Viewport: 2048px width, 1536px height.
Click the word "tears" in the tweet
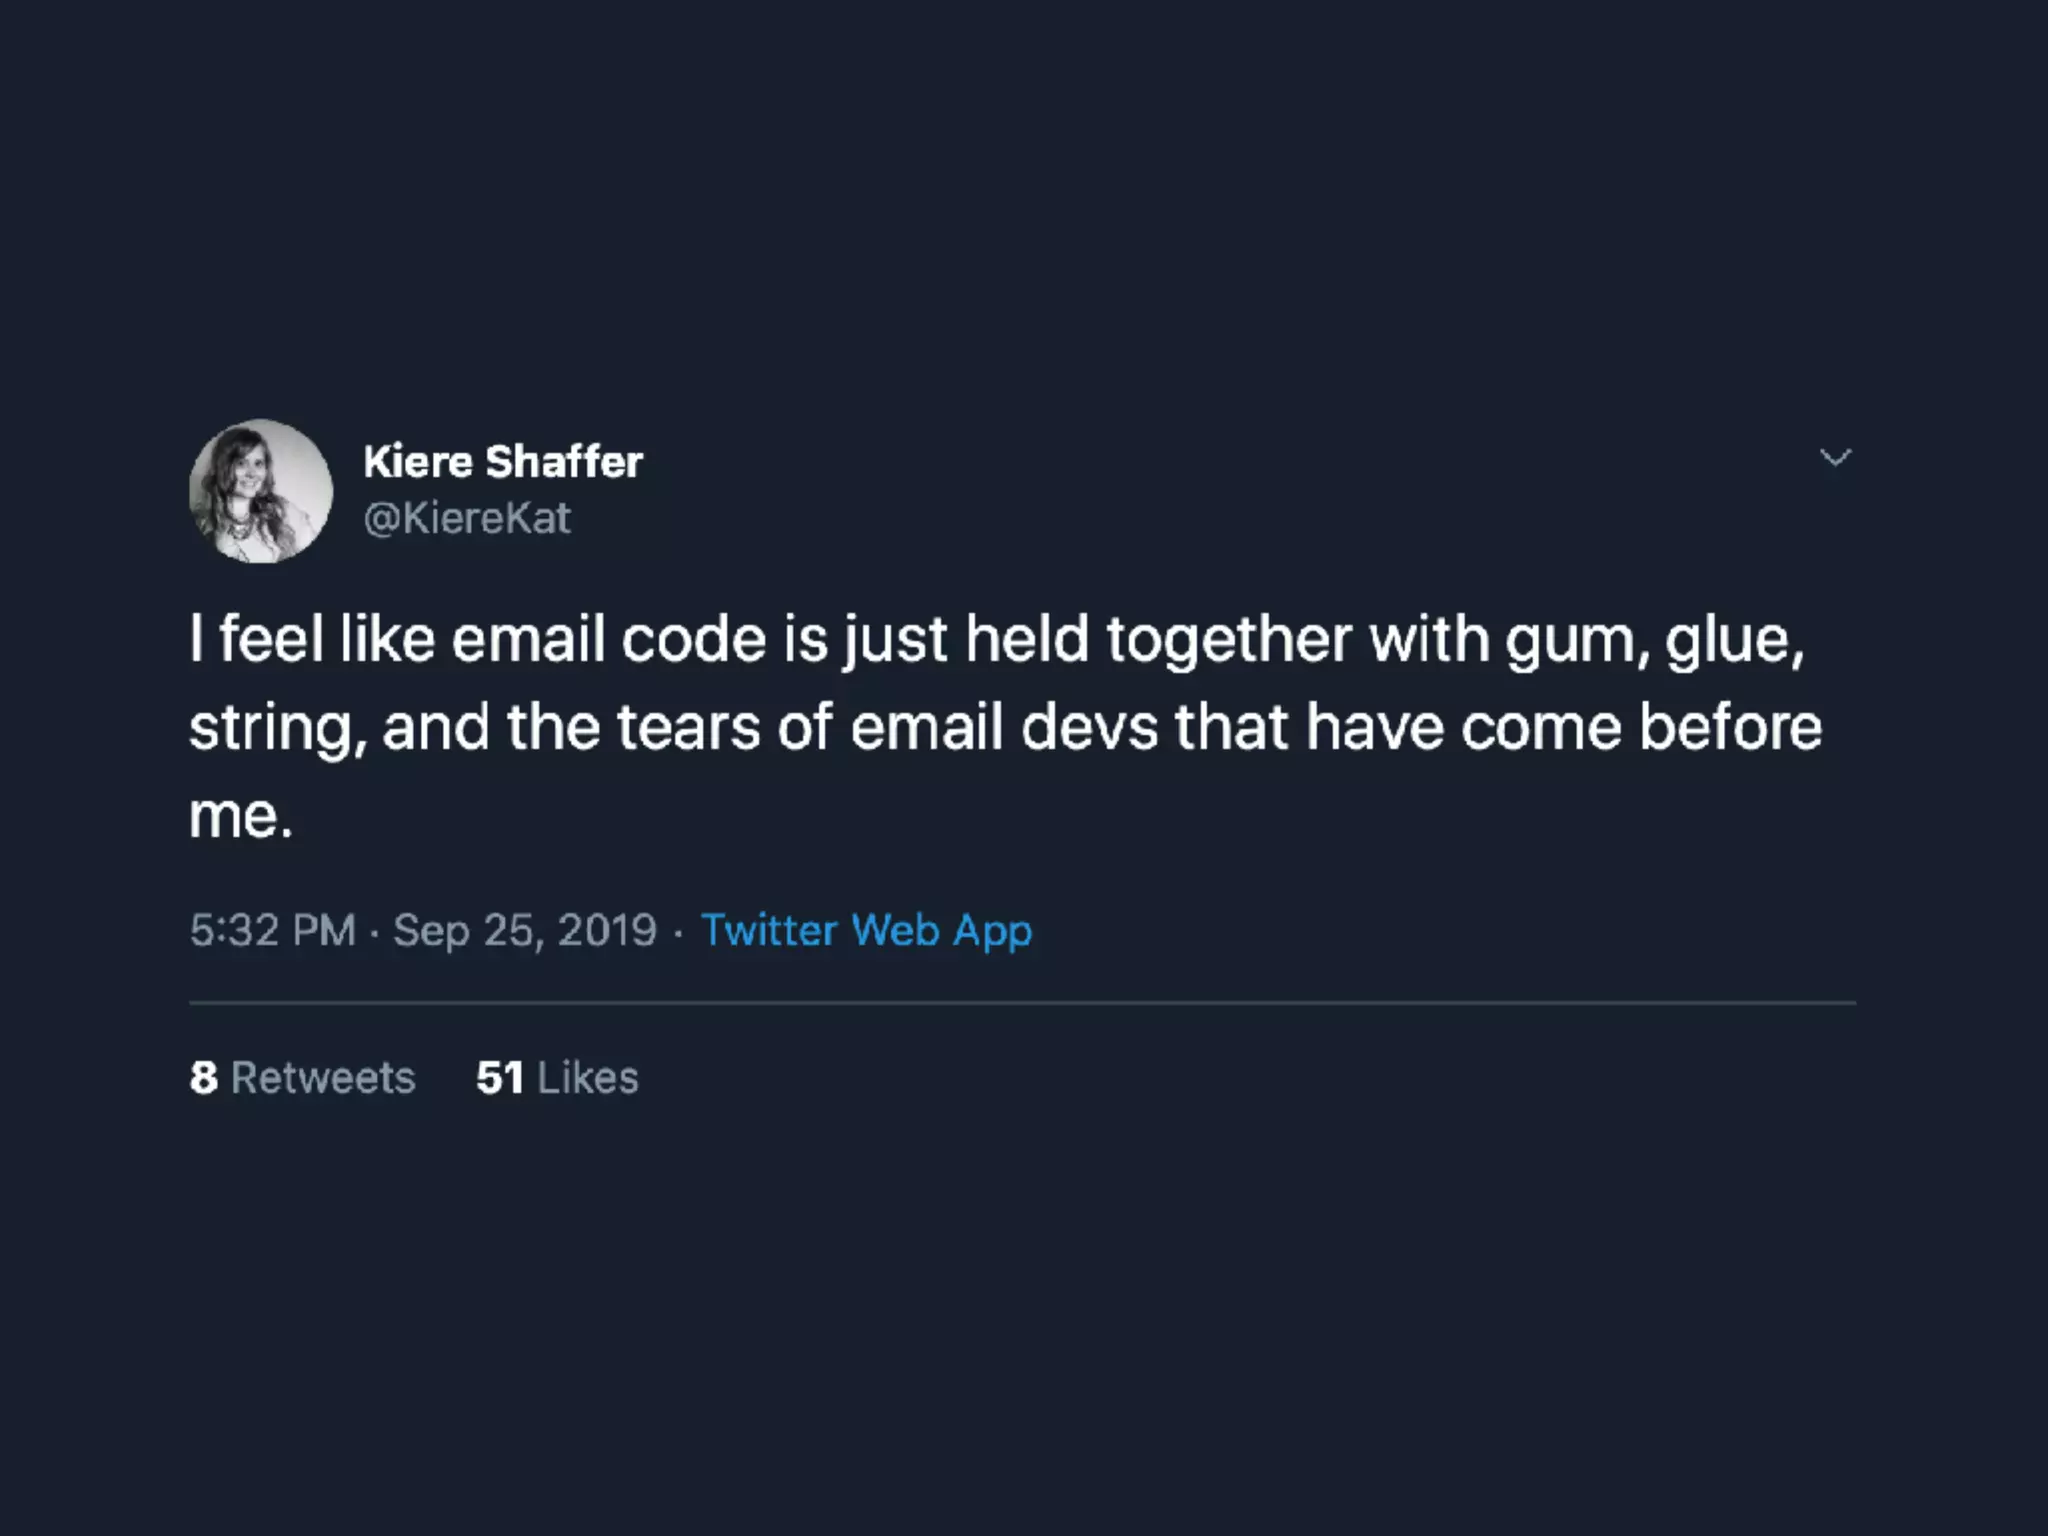click(x=689, y=728)
